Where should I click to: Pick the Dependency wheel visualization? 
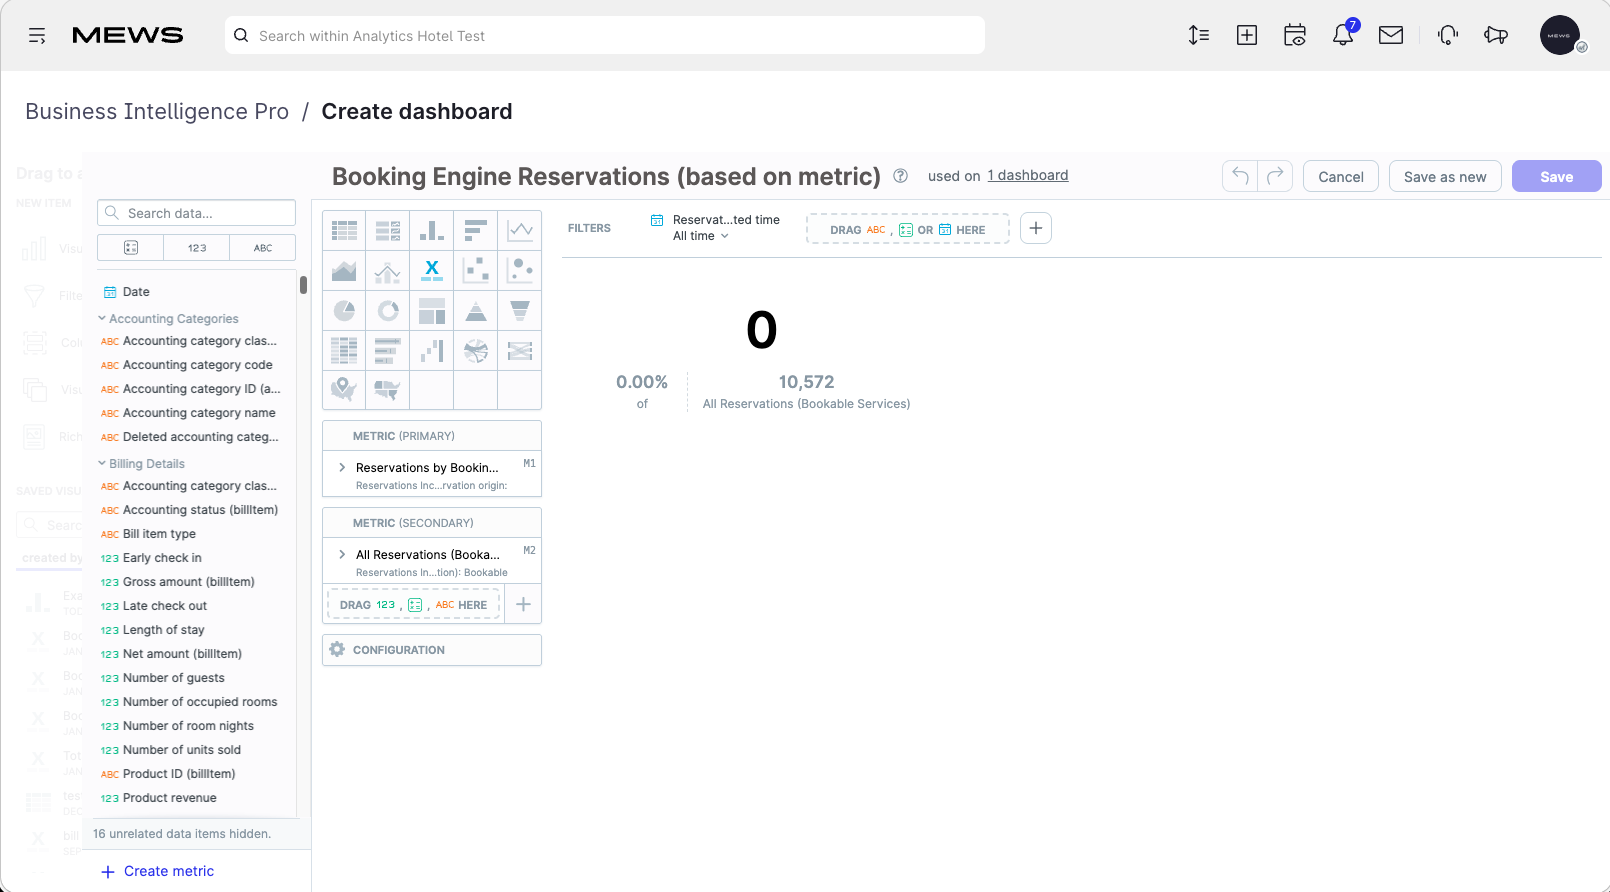(476, 350)
